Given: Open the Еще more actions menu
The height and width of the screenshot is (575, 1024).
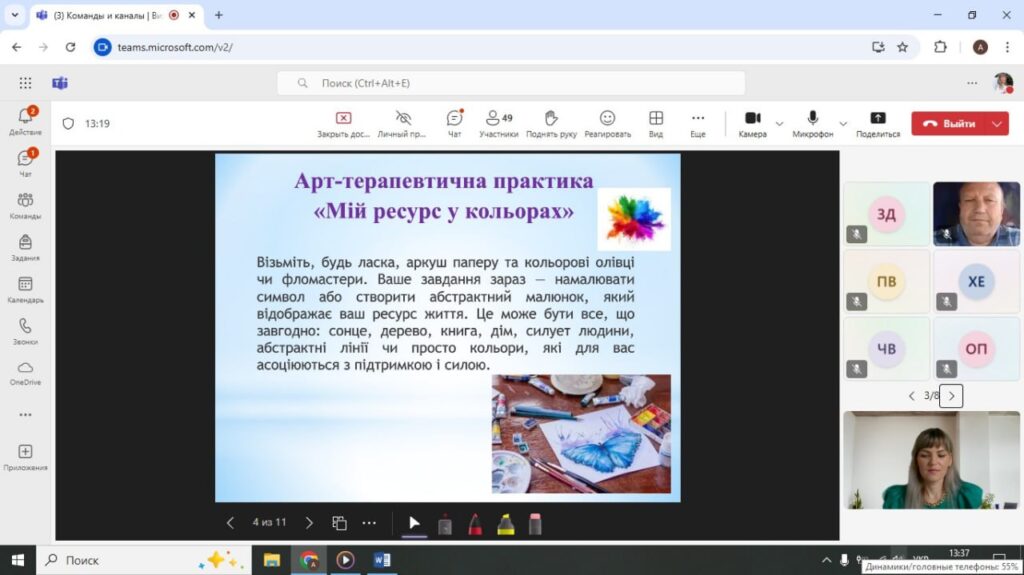Looking at the screenshot, I should (698, 123).
